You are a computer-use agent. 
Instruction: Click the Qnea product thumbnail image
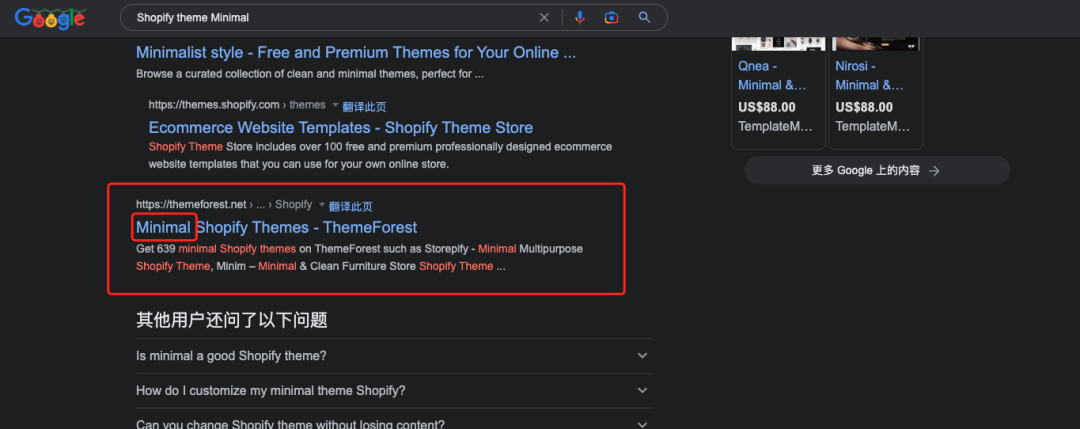pos(778,44)
